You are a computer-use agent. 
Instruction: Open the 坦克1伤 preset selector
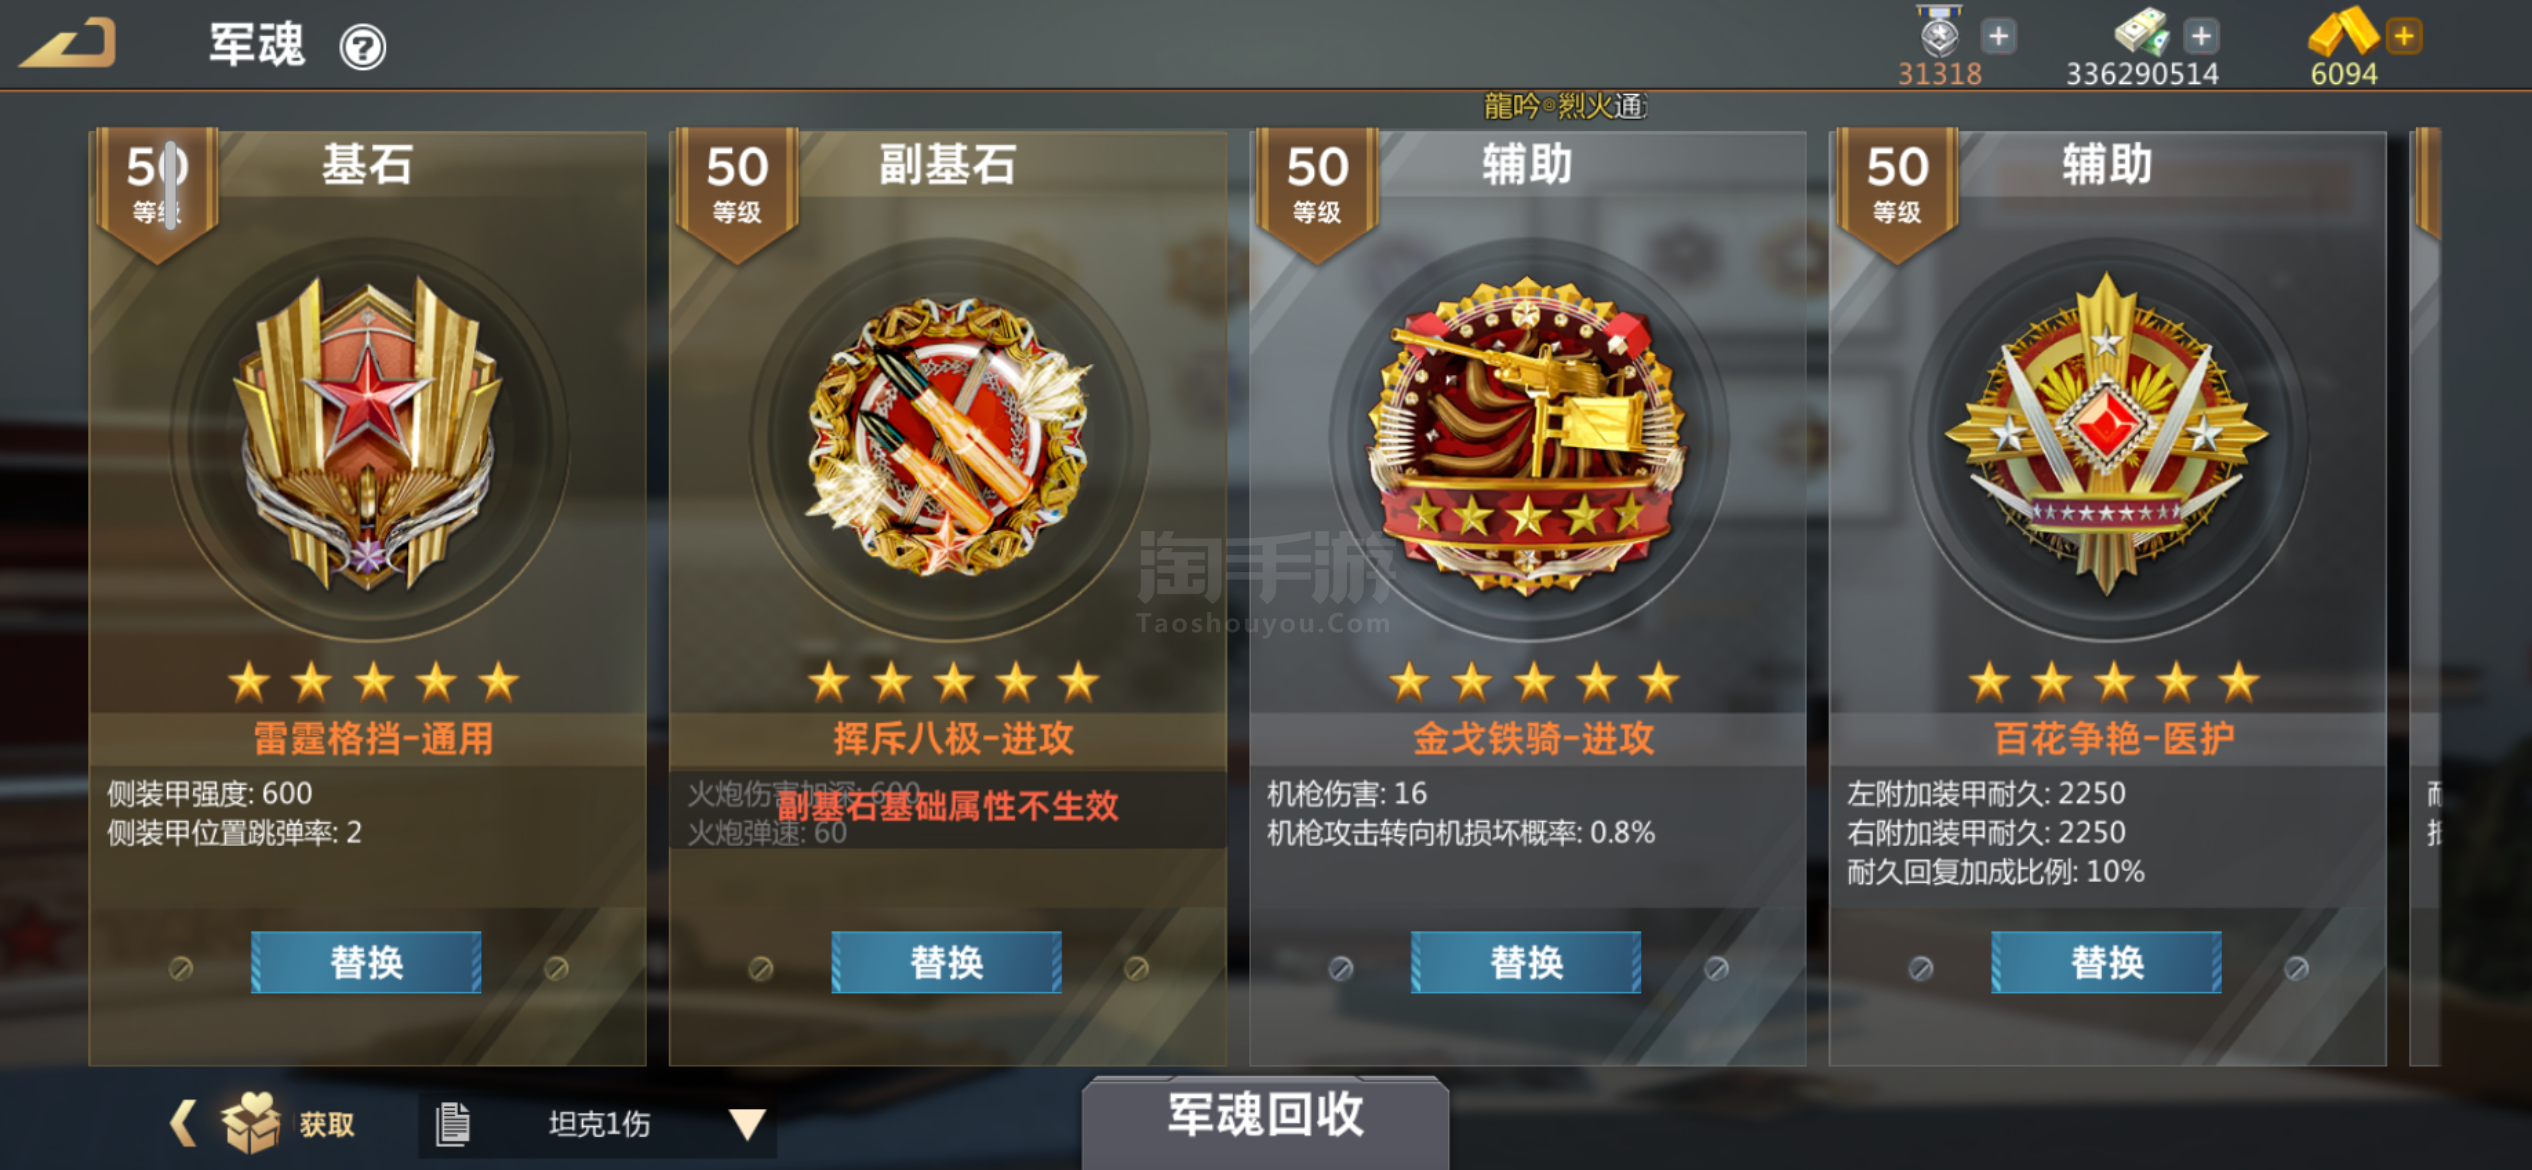pos(598,1124)
